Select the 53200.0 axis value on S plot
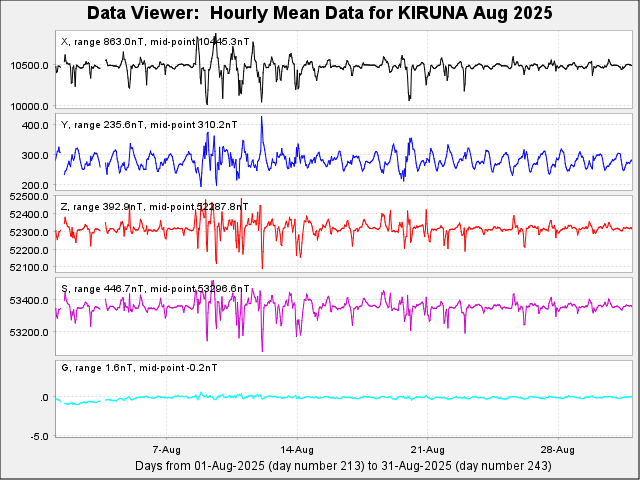 click(27, 332)
